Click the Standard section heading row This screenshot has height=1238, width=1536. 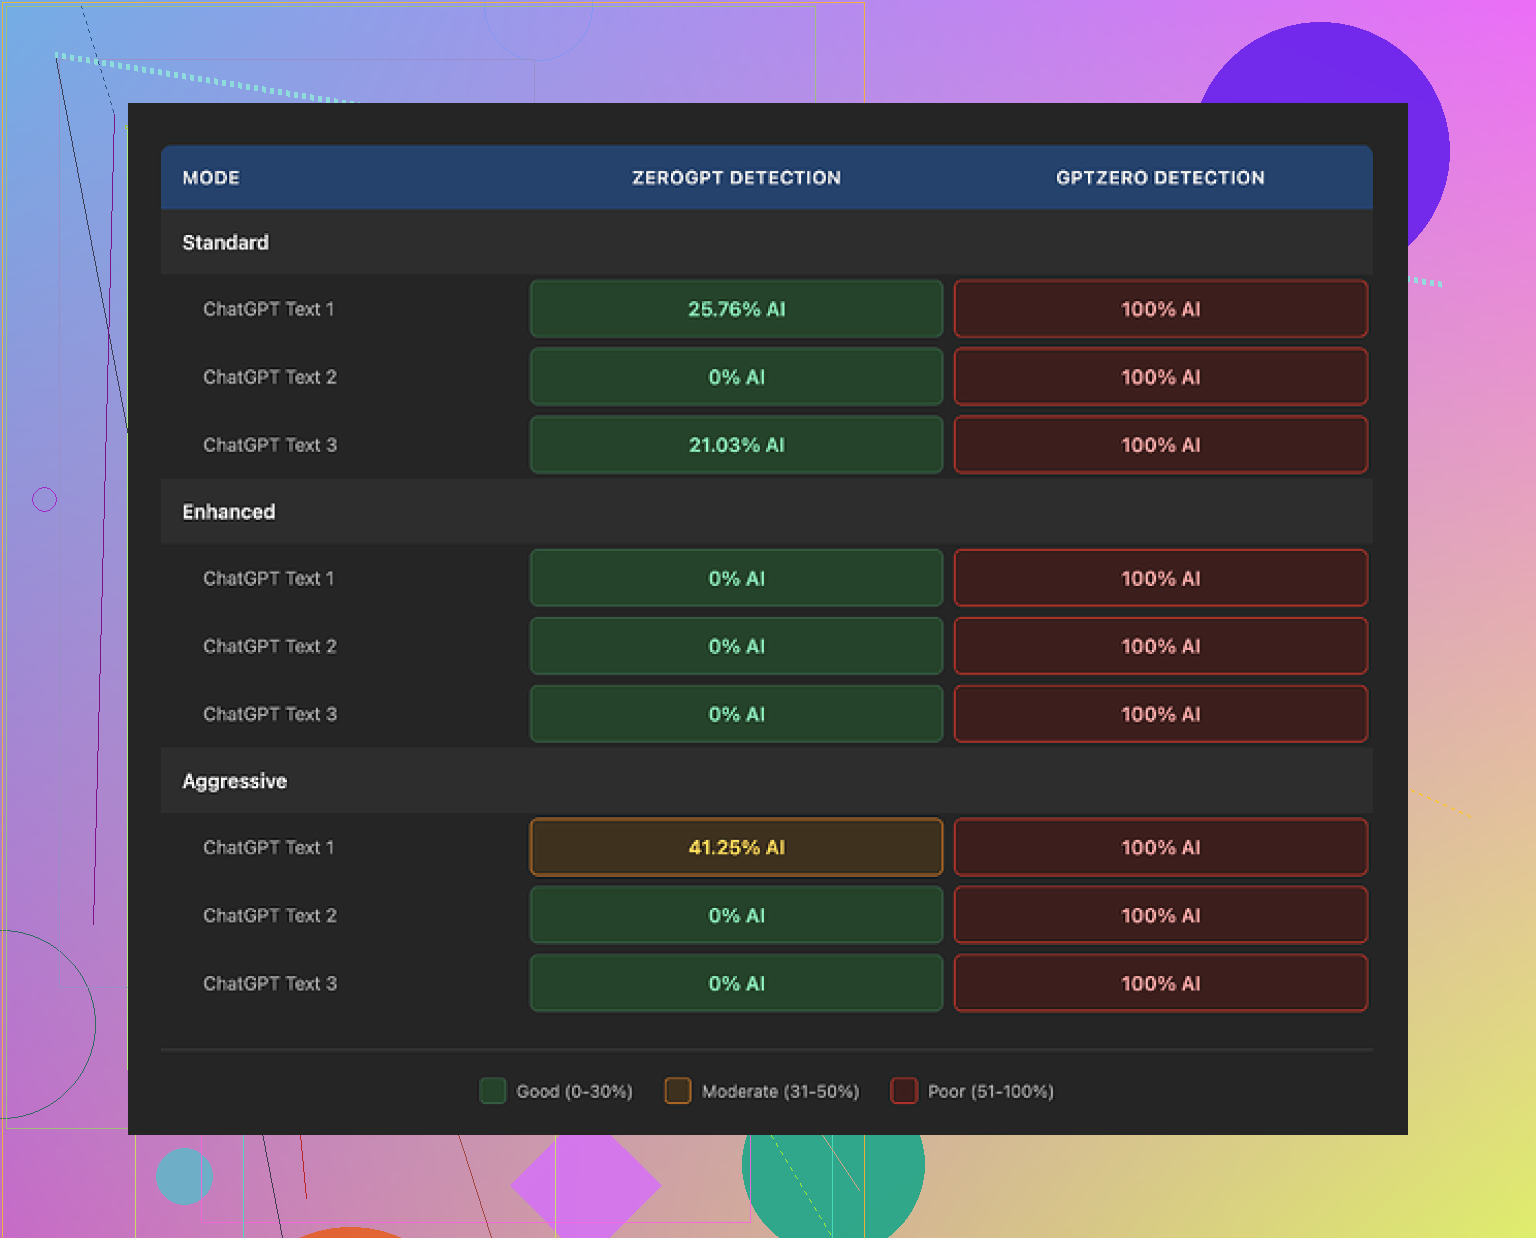tap(226, 243)
